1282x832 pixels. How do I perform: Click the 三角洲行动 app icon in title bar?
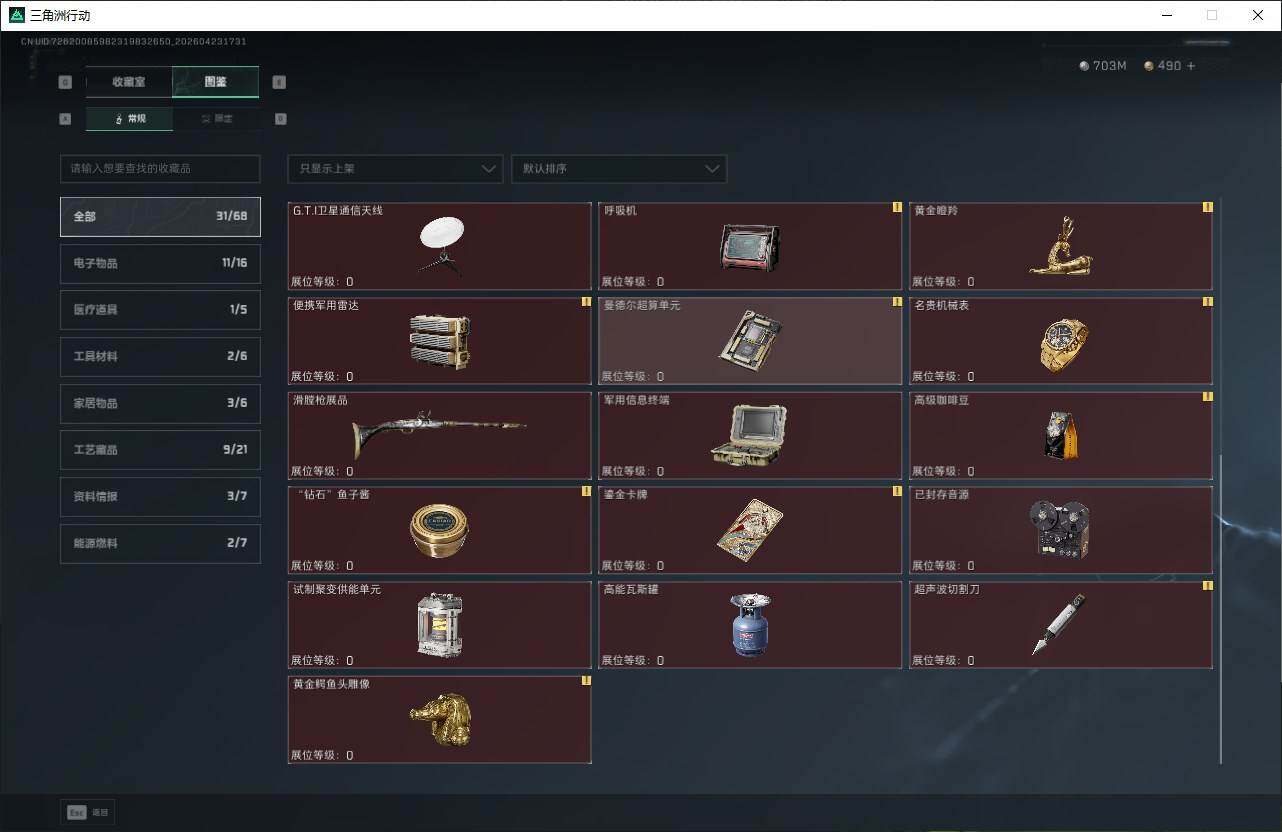coord(16,15)
